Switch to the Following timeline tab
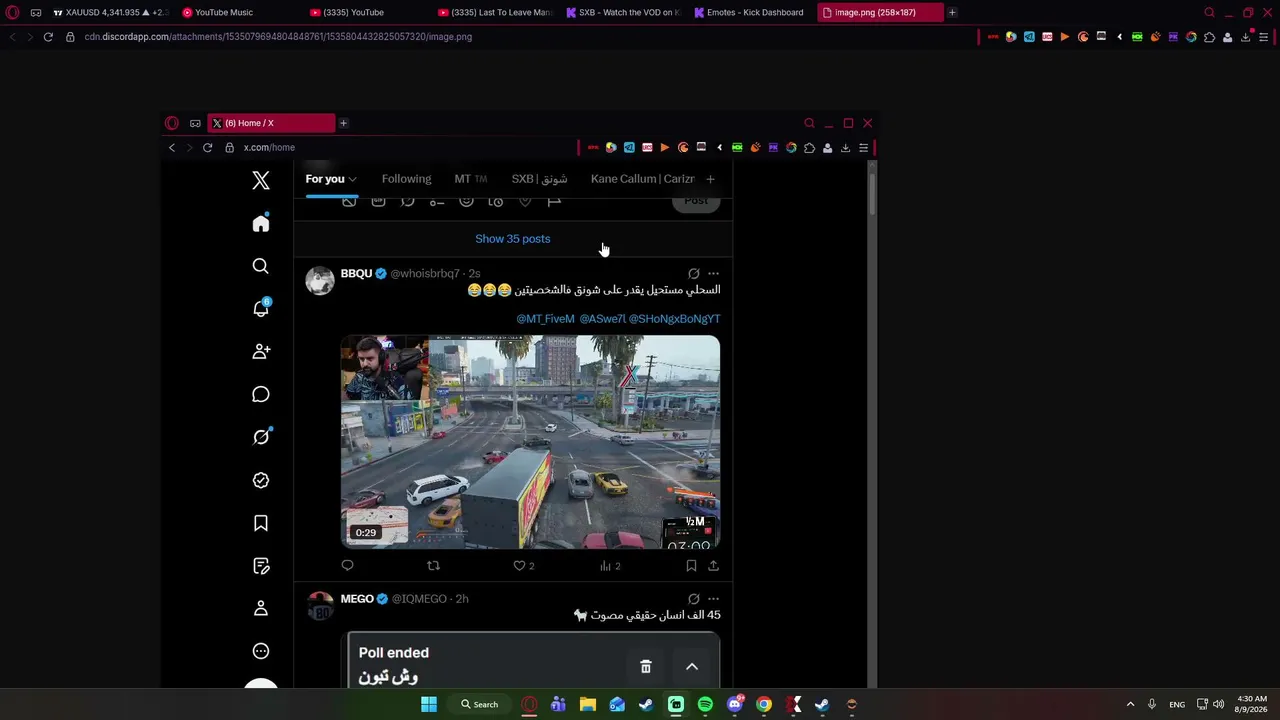 [x=406, y=179]
